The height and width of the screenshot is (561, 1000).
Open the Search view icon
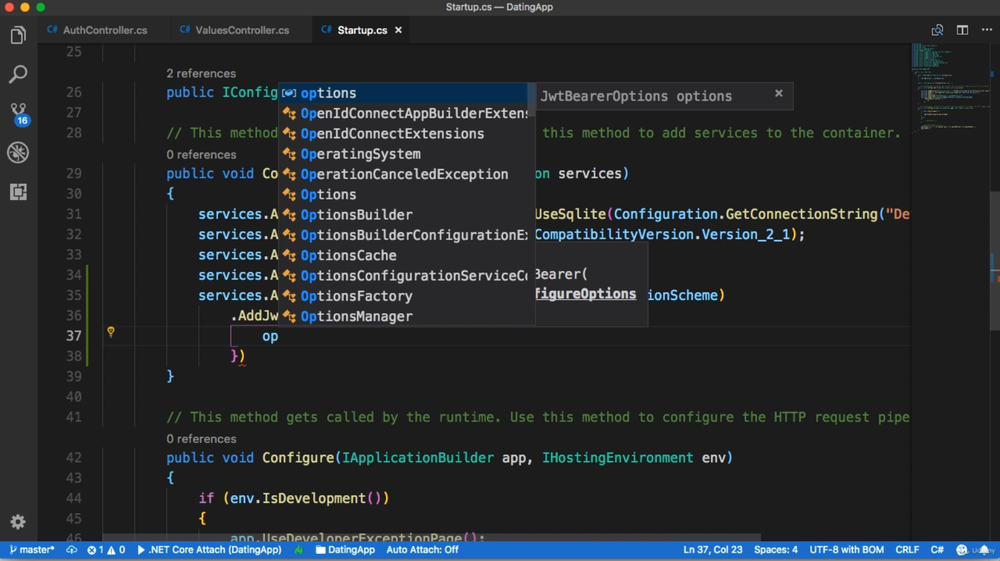pos(18,75)
